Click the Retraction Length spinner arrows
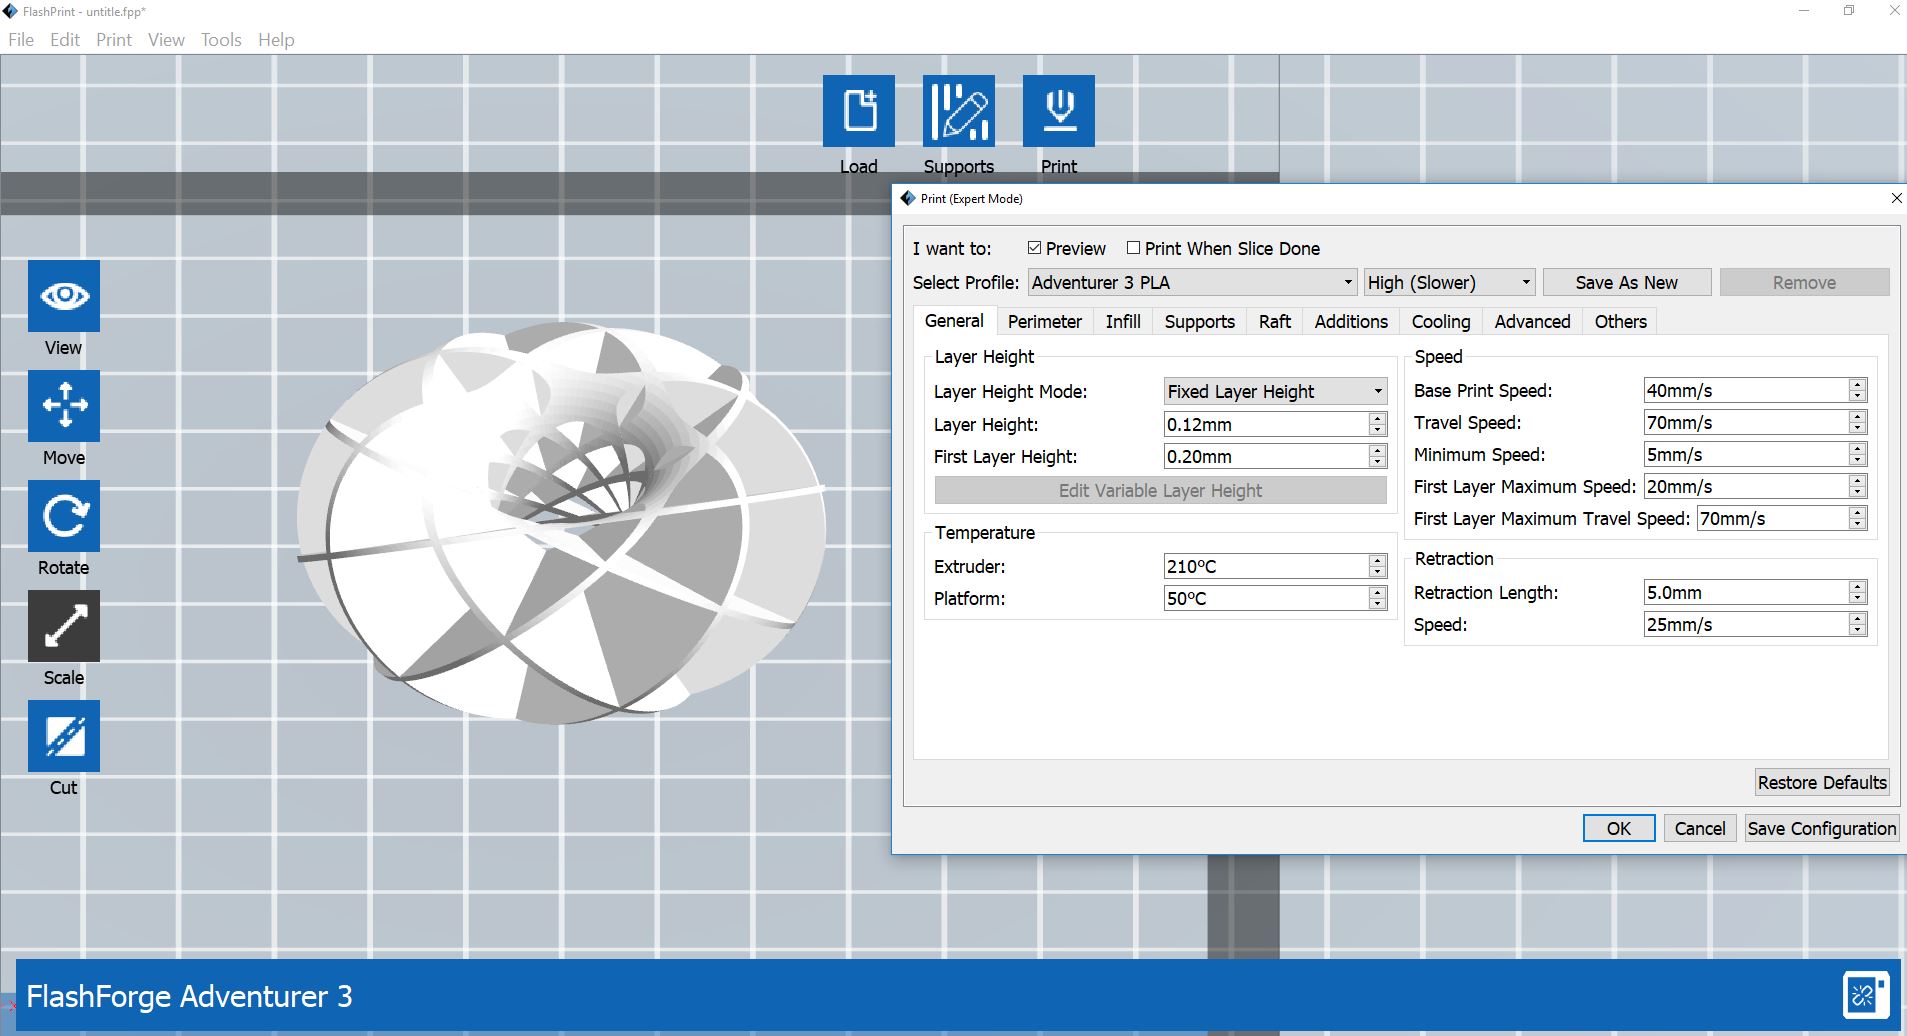The image size is (1907, 1036). [1858, 592]
